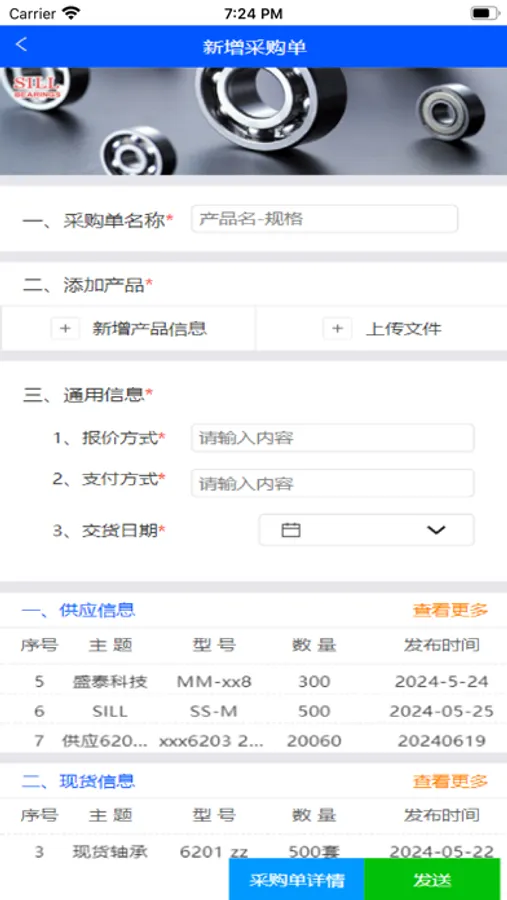The height and width of the screenshot is (900, 507).
Task: Focus the 采购单名称 input field
Action: [x=324, y=219]
